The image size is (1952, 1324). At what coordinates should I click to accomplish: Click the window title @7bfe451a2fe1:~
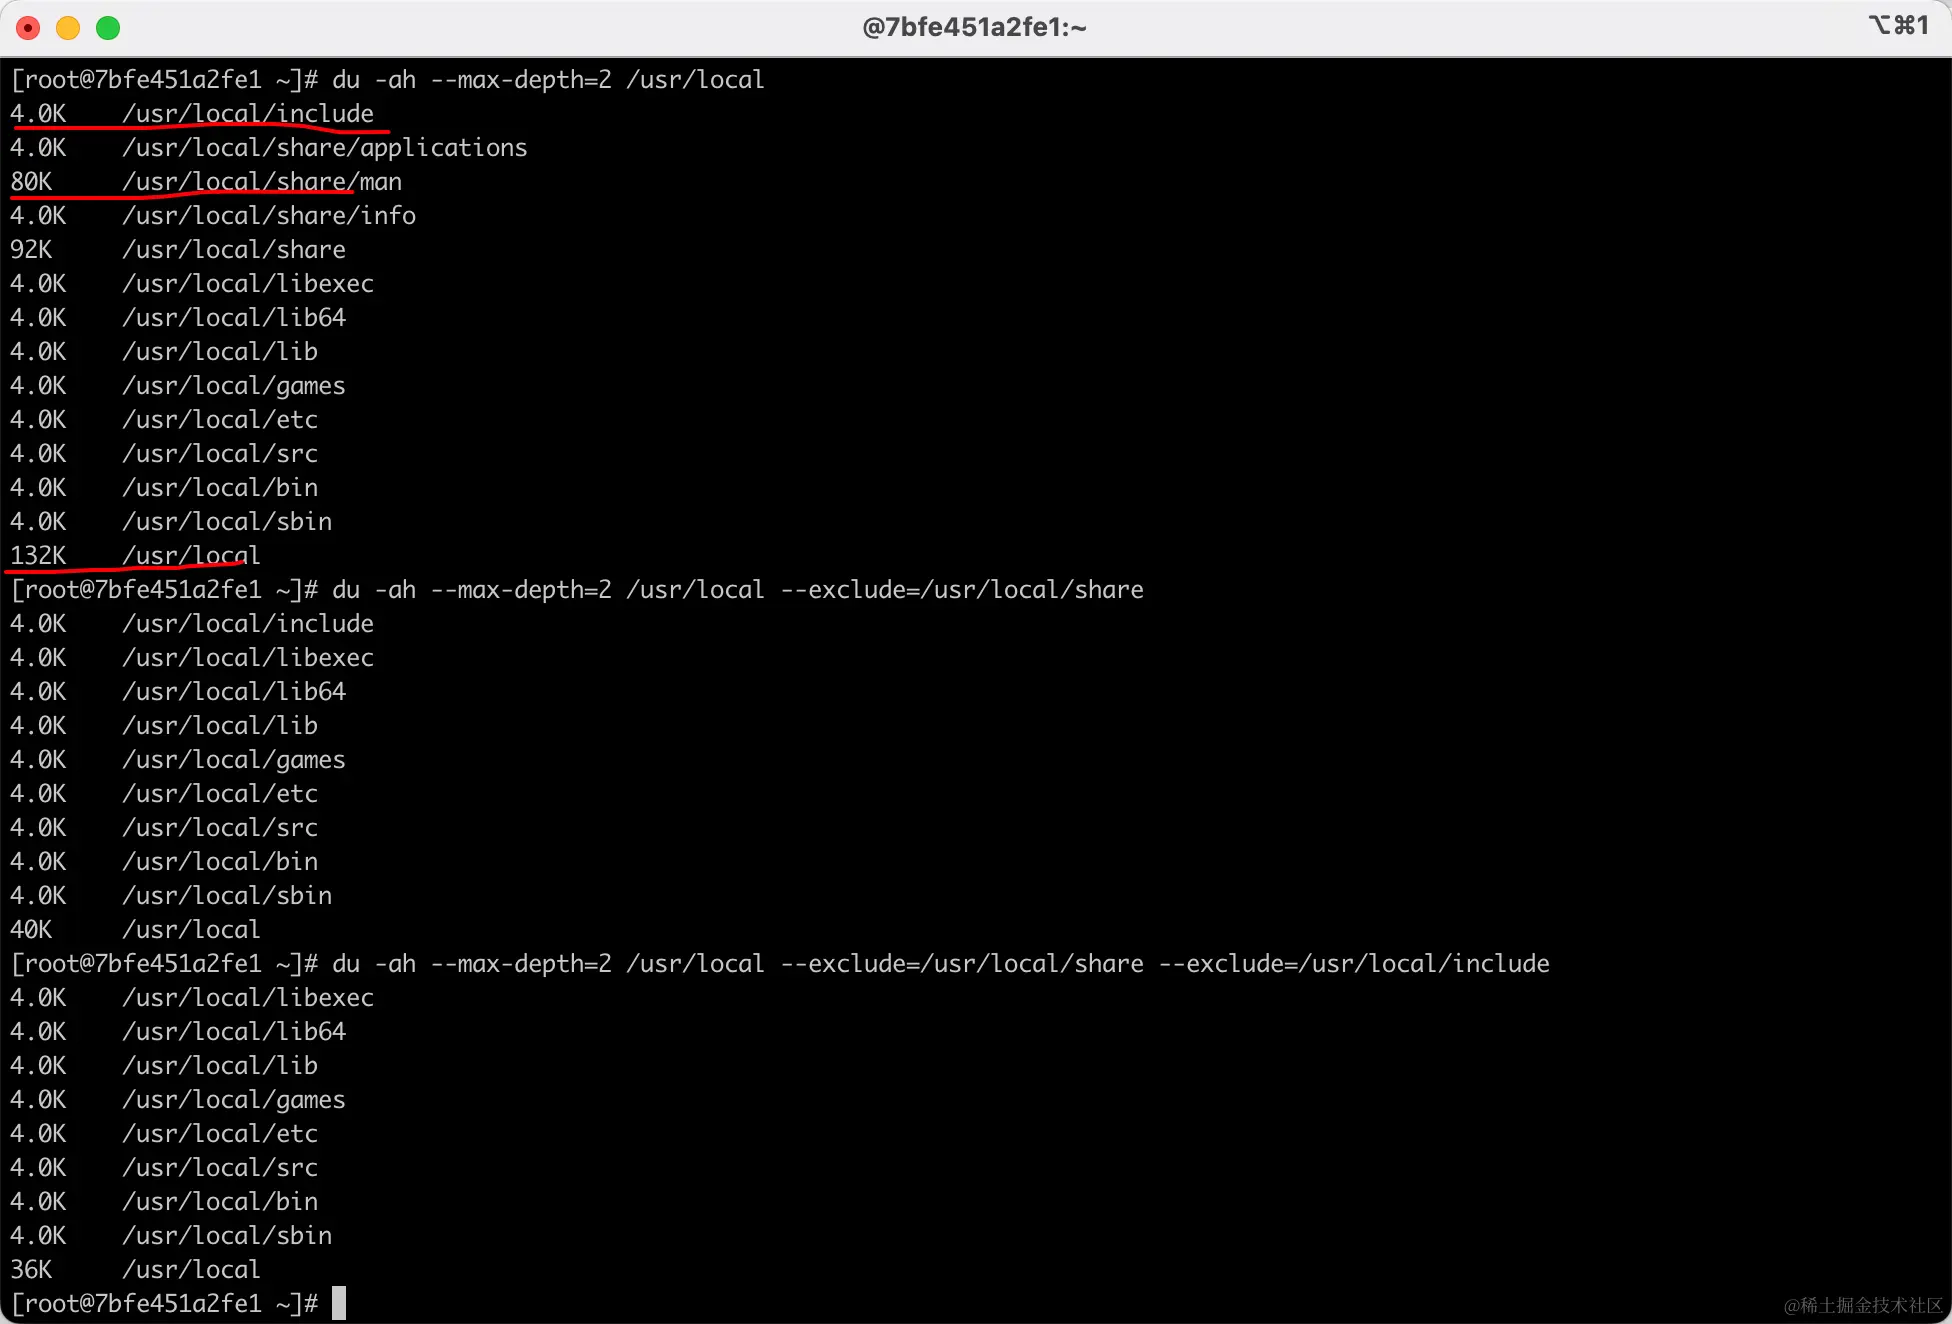[x=974, y=27]
